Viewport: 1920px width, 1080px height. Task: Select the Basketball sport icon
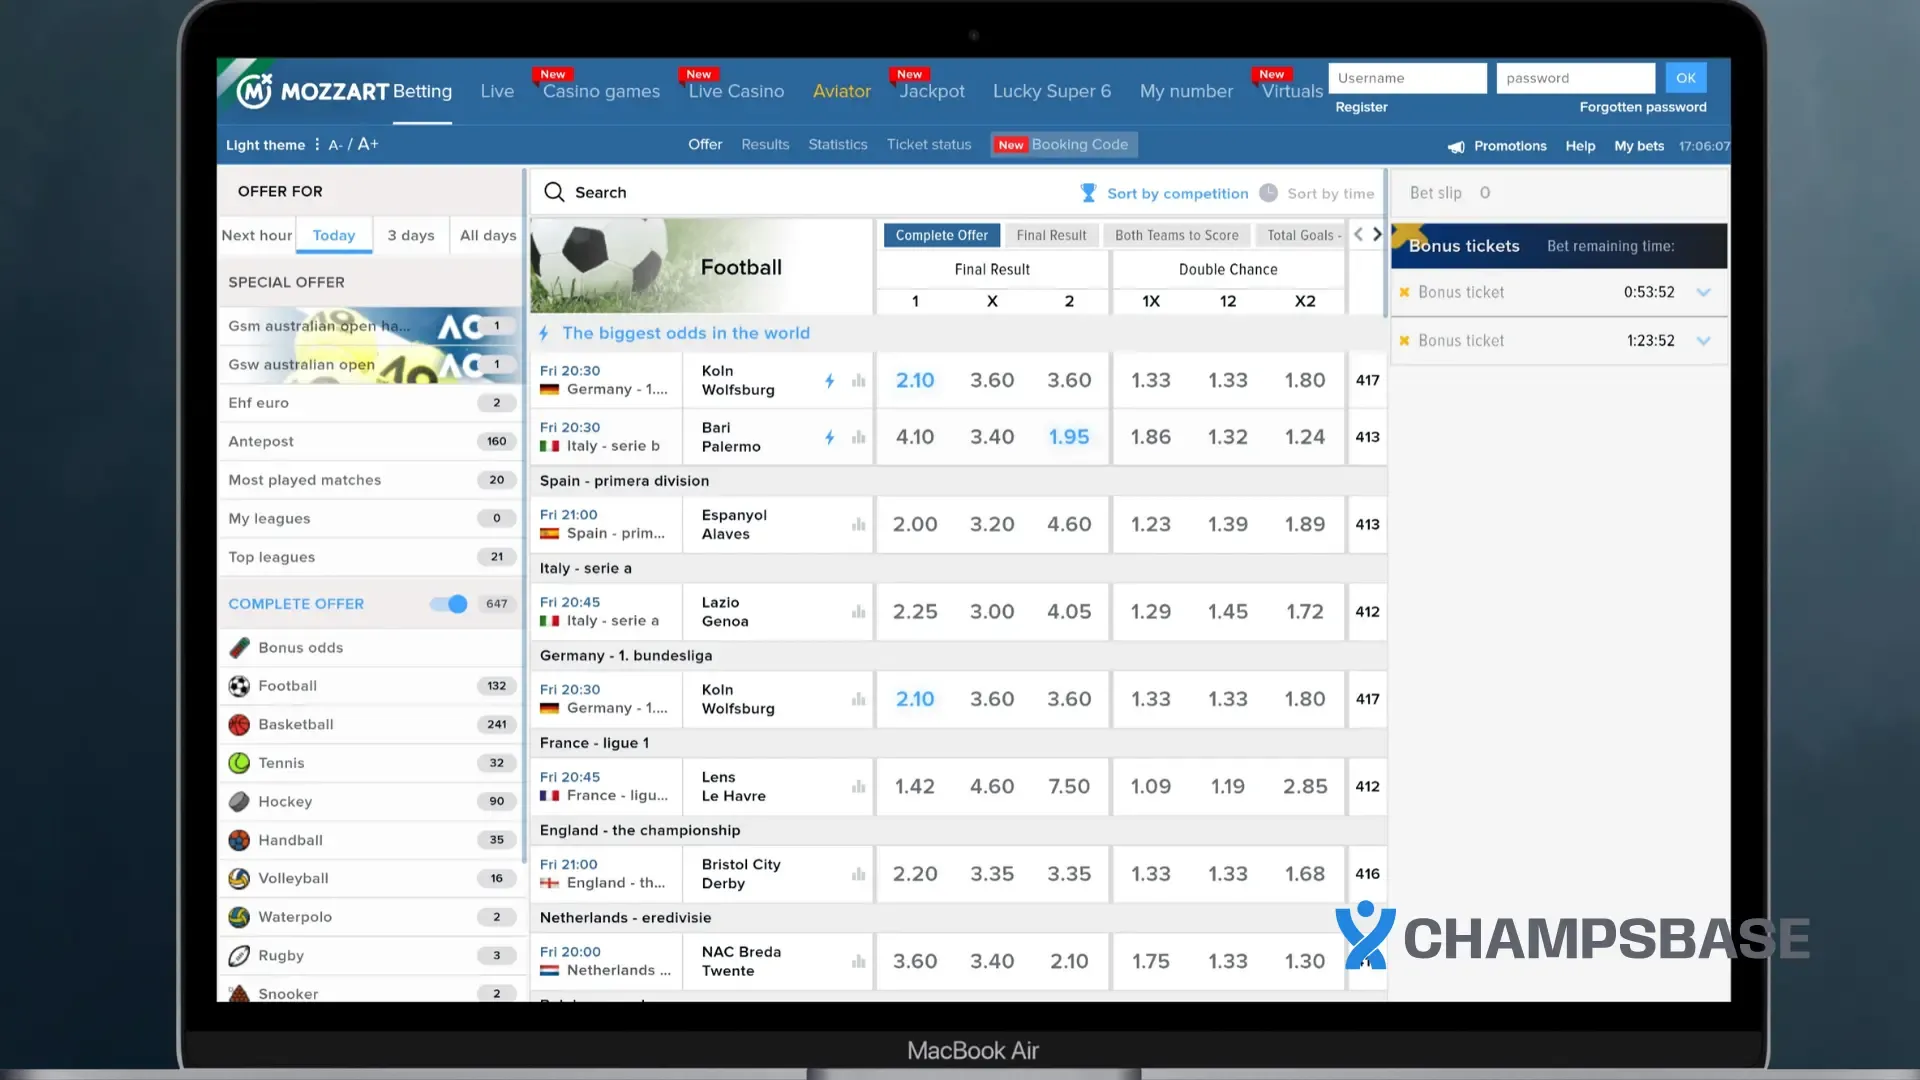click(239, 724)
